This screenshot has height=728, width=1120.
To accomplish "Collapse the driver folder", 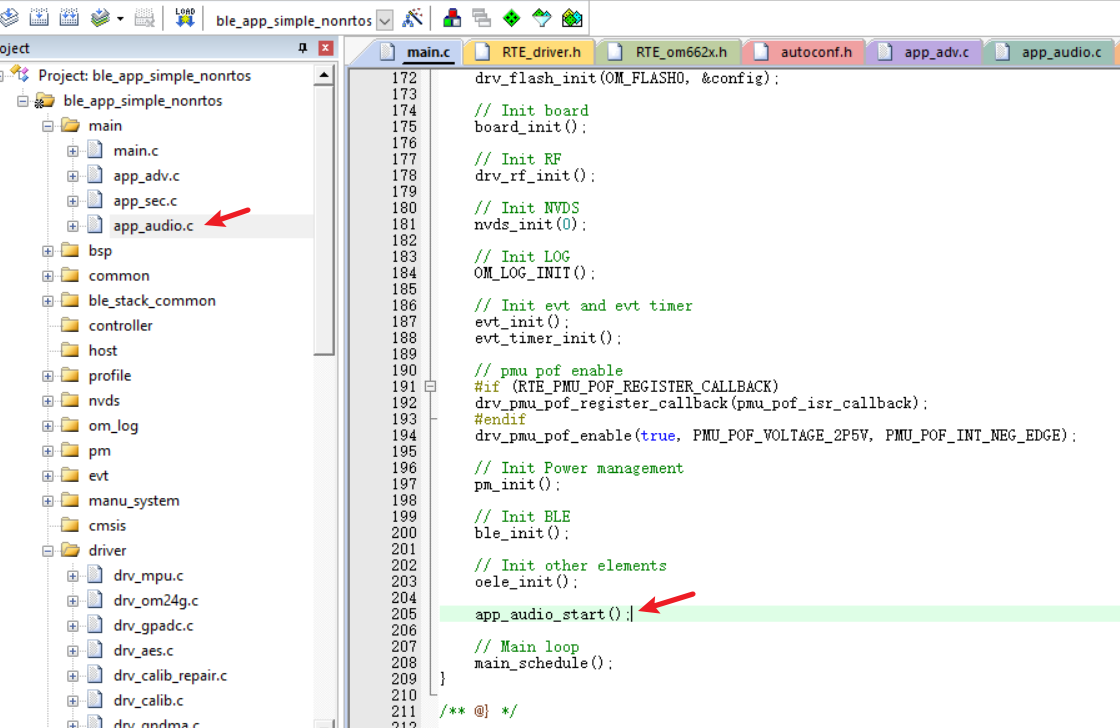I will pos(48,551).
